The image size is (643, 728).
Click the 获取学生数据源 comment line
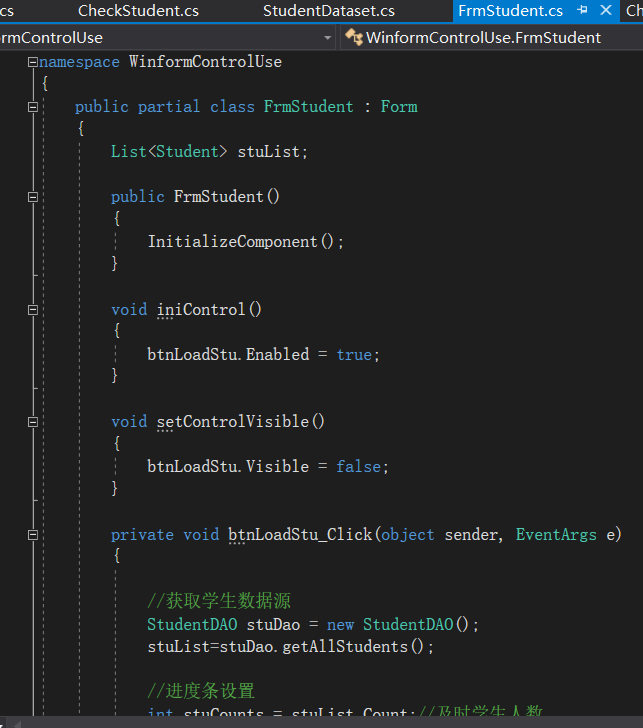[x=219, y=601]
